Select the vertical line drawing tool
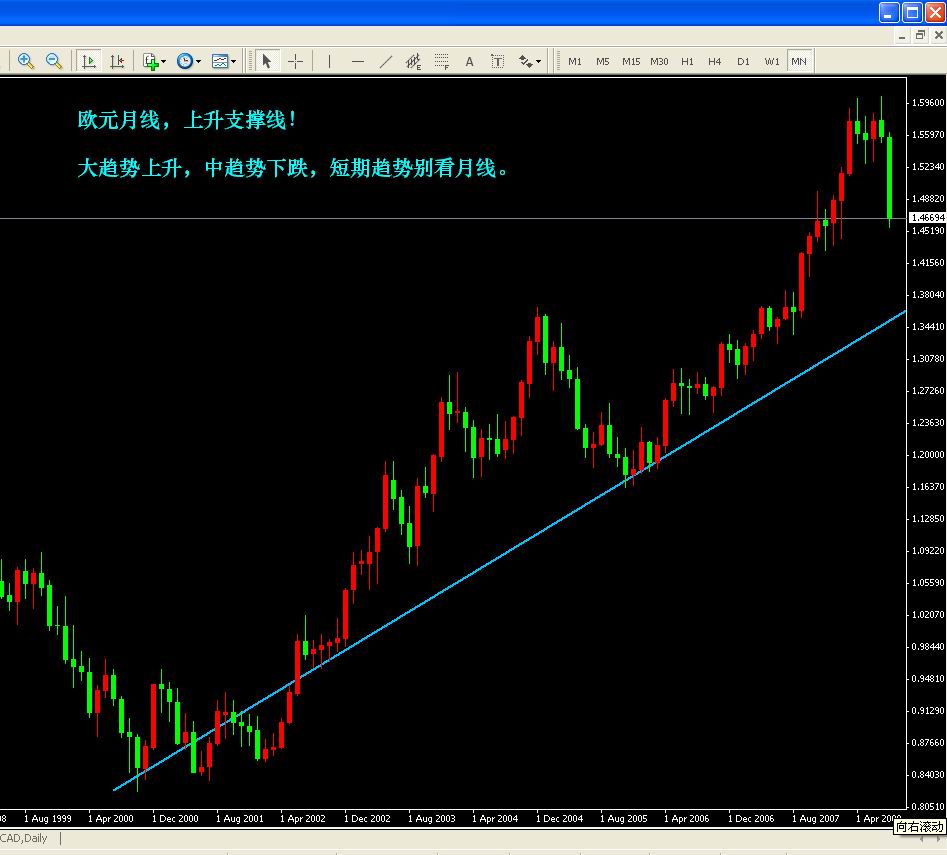 click(x=329, y=61)
